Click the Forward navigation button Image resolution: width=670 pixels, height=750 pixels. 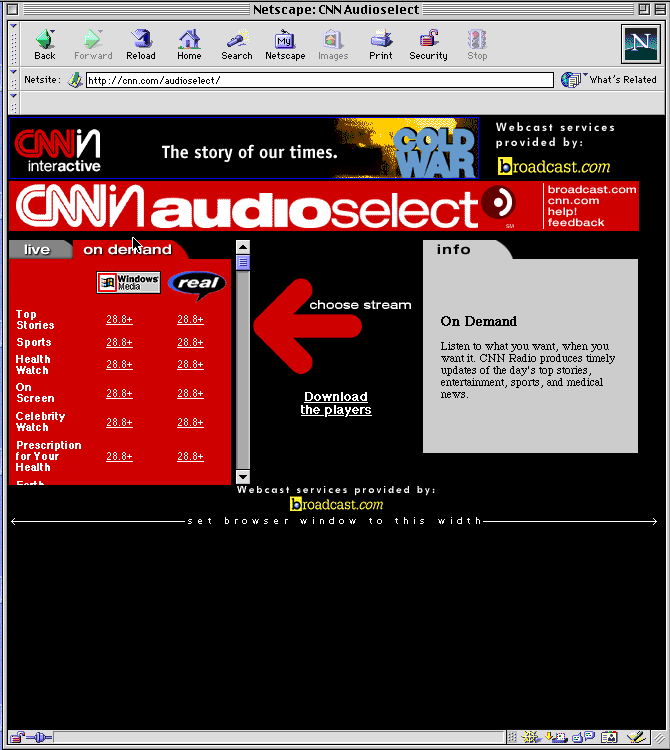(93, 45)
